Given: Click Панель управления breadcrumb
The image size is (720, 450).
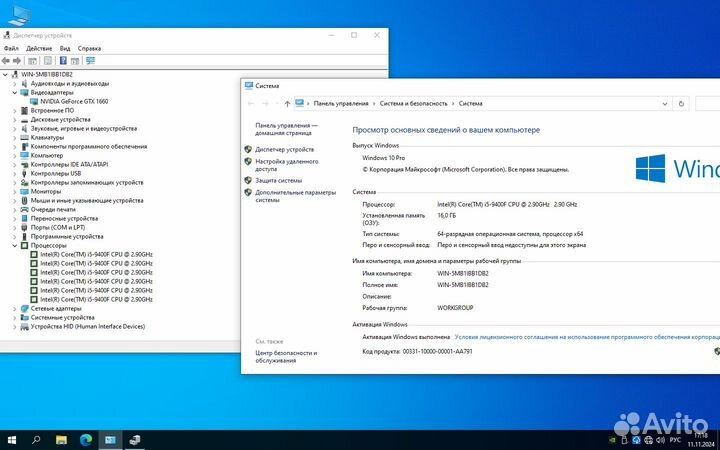Looking at the screenshot, I should (341, 104).
